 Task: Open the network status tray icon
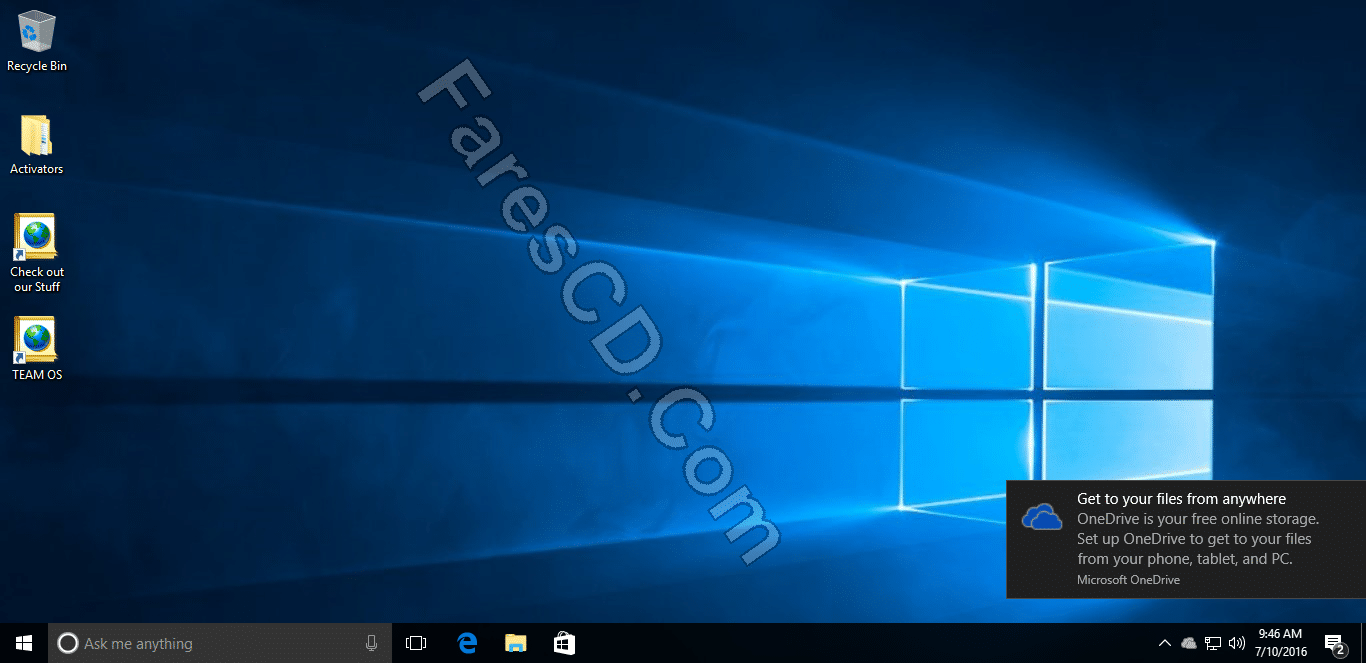tap(1213, 643)
